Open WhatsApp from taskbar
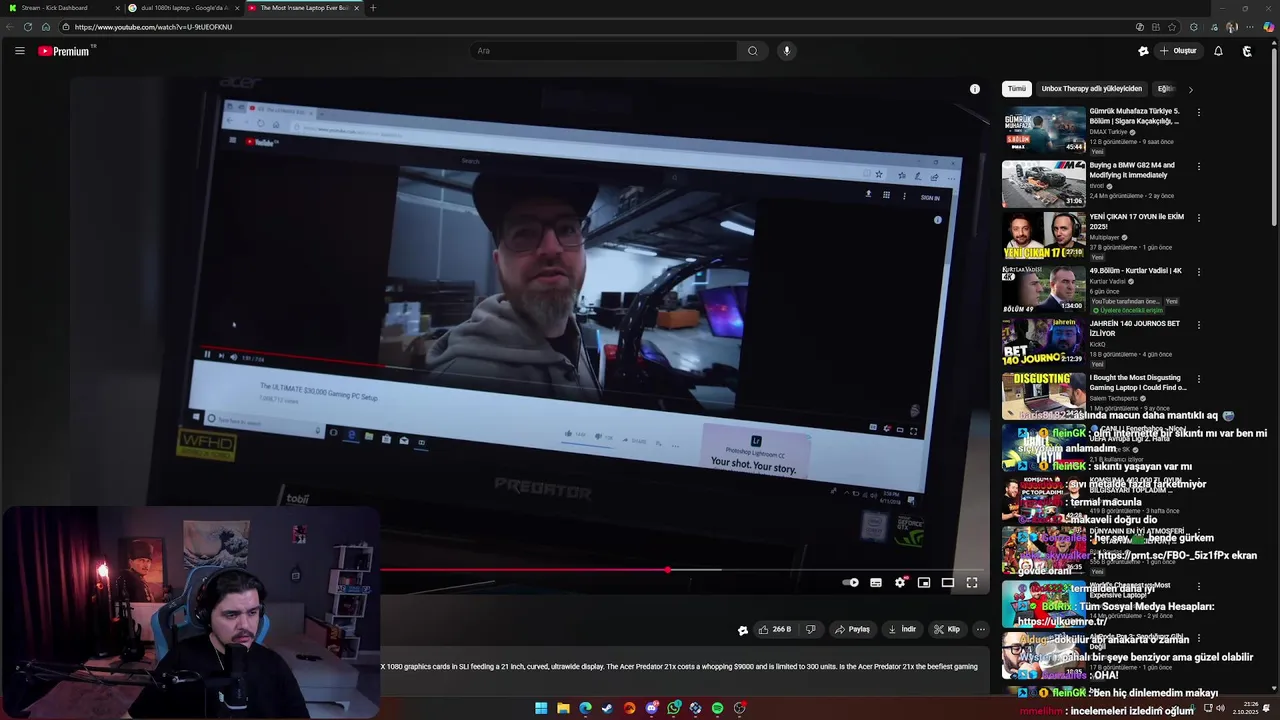The width and height of the screenshot is (1280, 720). pos(673,708)
